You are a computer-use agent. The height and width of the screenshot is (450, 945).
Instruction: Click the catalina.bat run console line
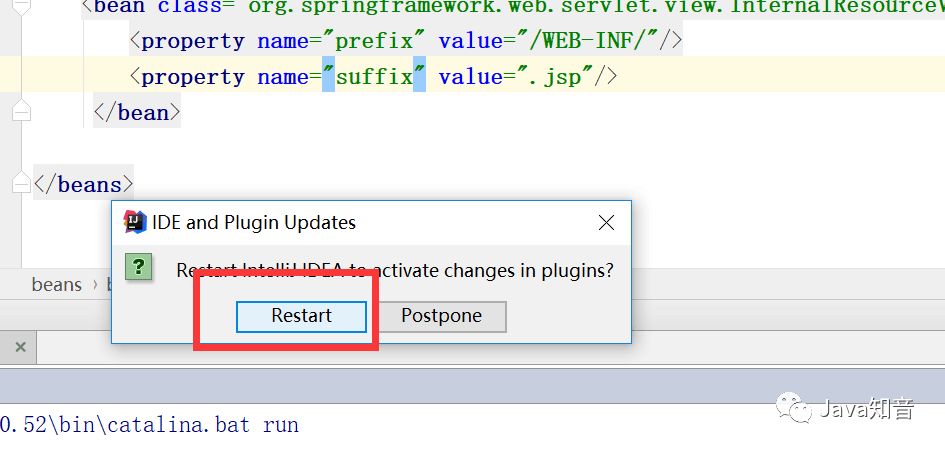[x=149, y=425]
